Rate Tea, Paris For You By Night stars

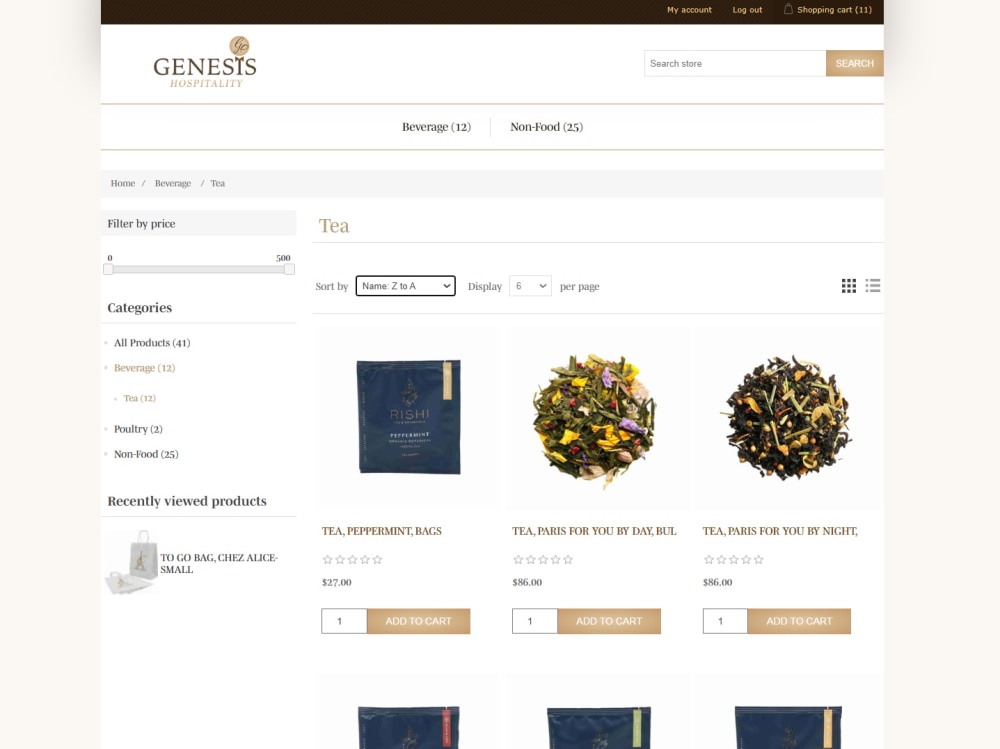pyautogui.click(x=733, y=560)
